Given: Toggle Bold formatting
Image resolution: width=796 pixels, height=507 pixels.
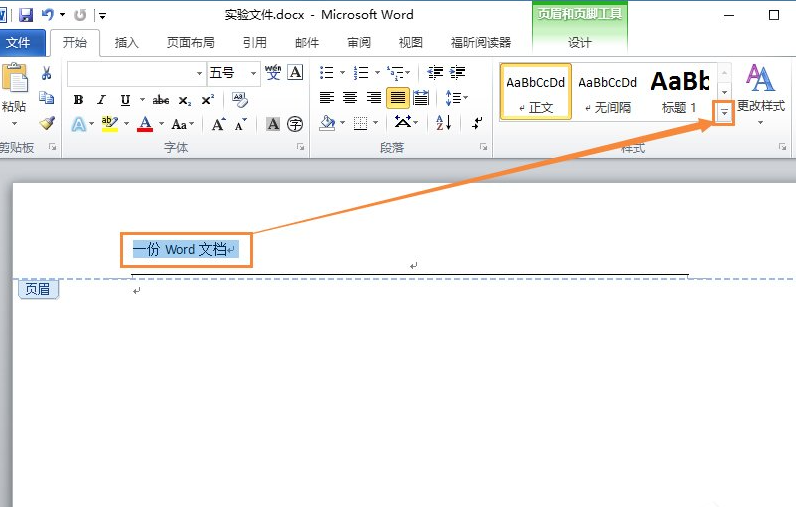Looking at the screenshot, I should coord(78,100).
